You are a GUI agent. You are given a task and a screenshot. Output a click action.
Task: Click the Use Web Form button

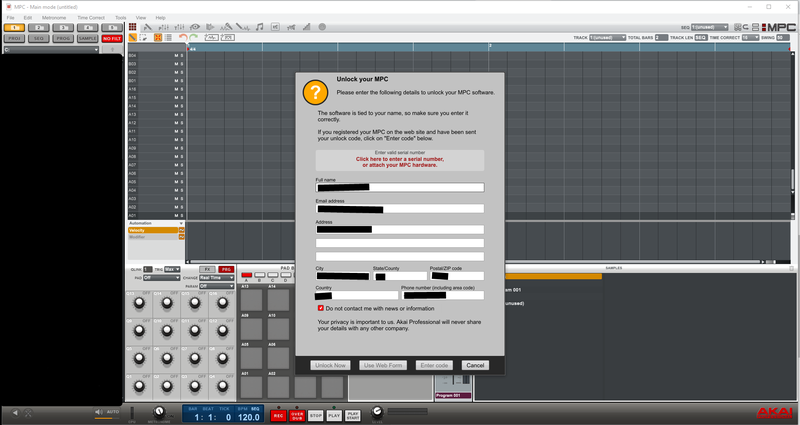[383, 365]
